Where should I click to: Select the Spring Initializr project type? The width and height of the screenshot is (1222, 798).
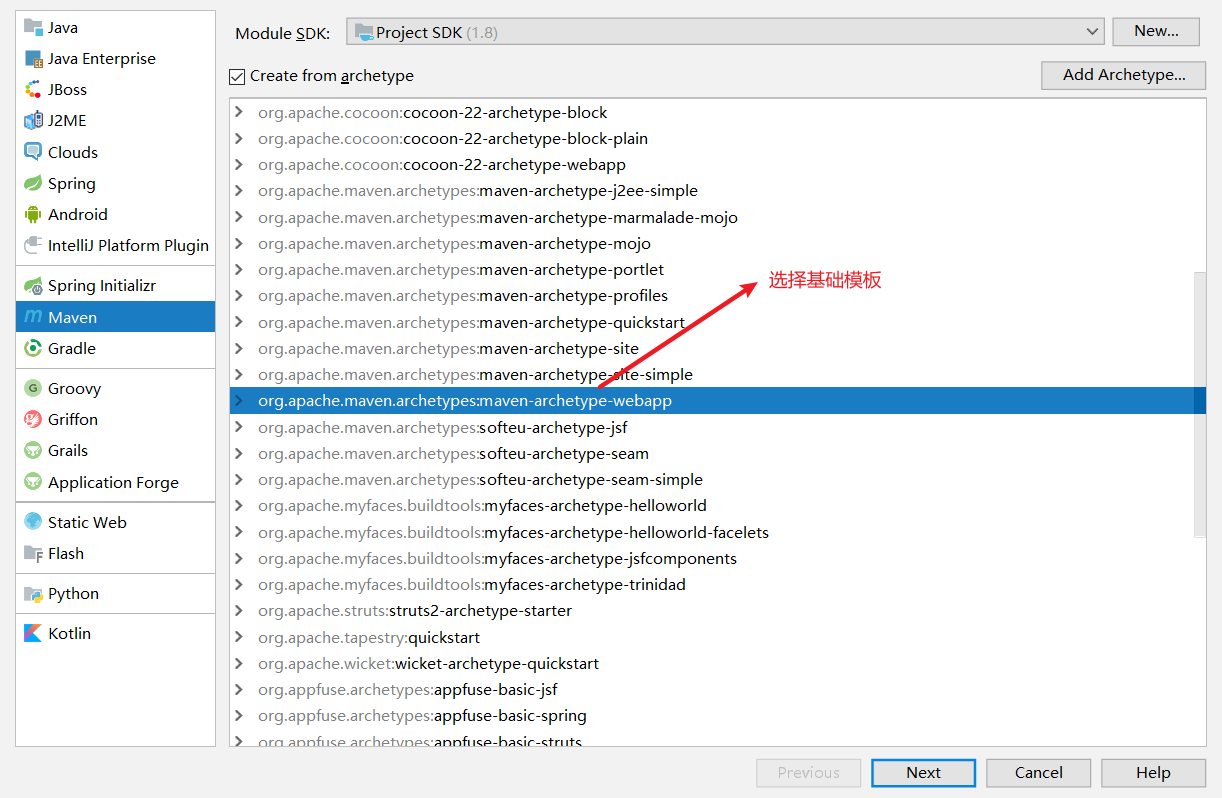click(x=115, y=285)
